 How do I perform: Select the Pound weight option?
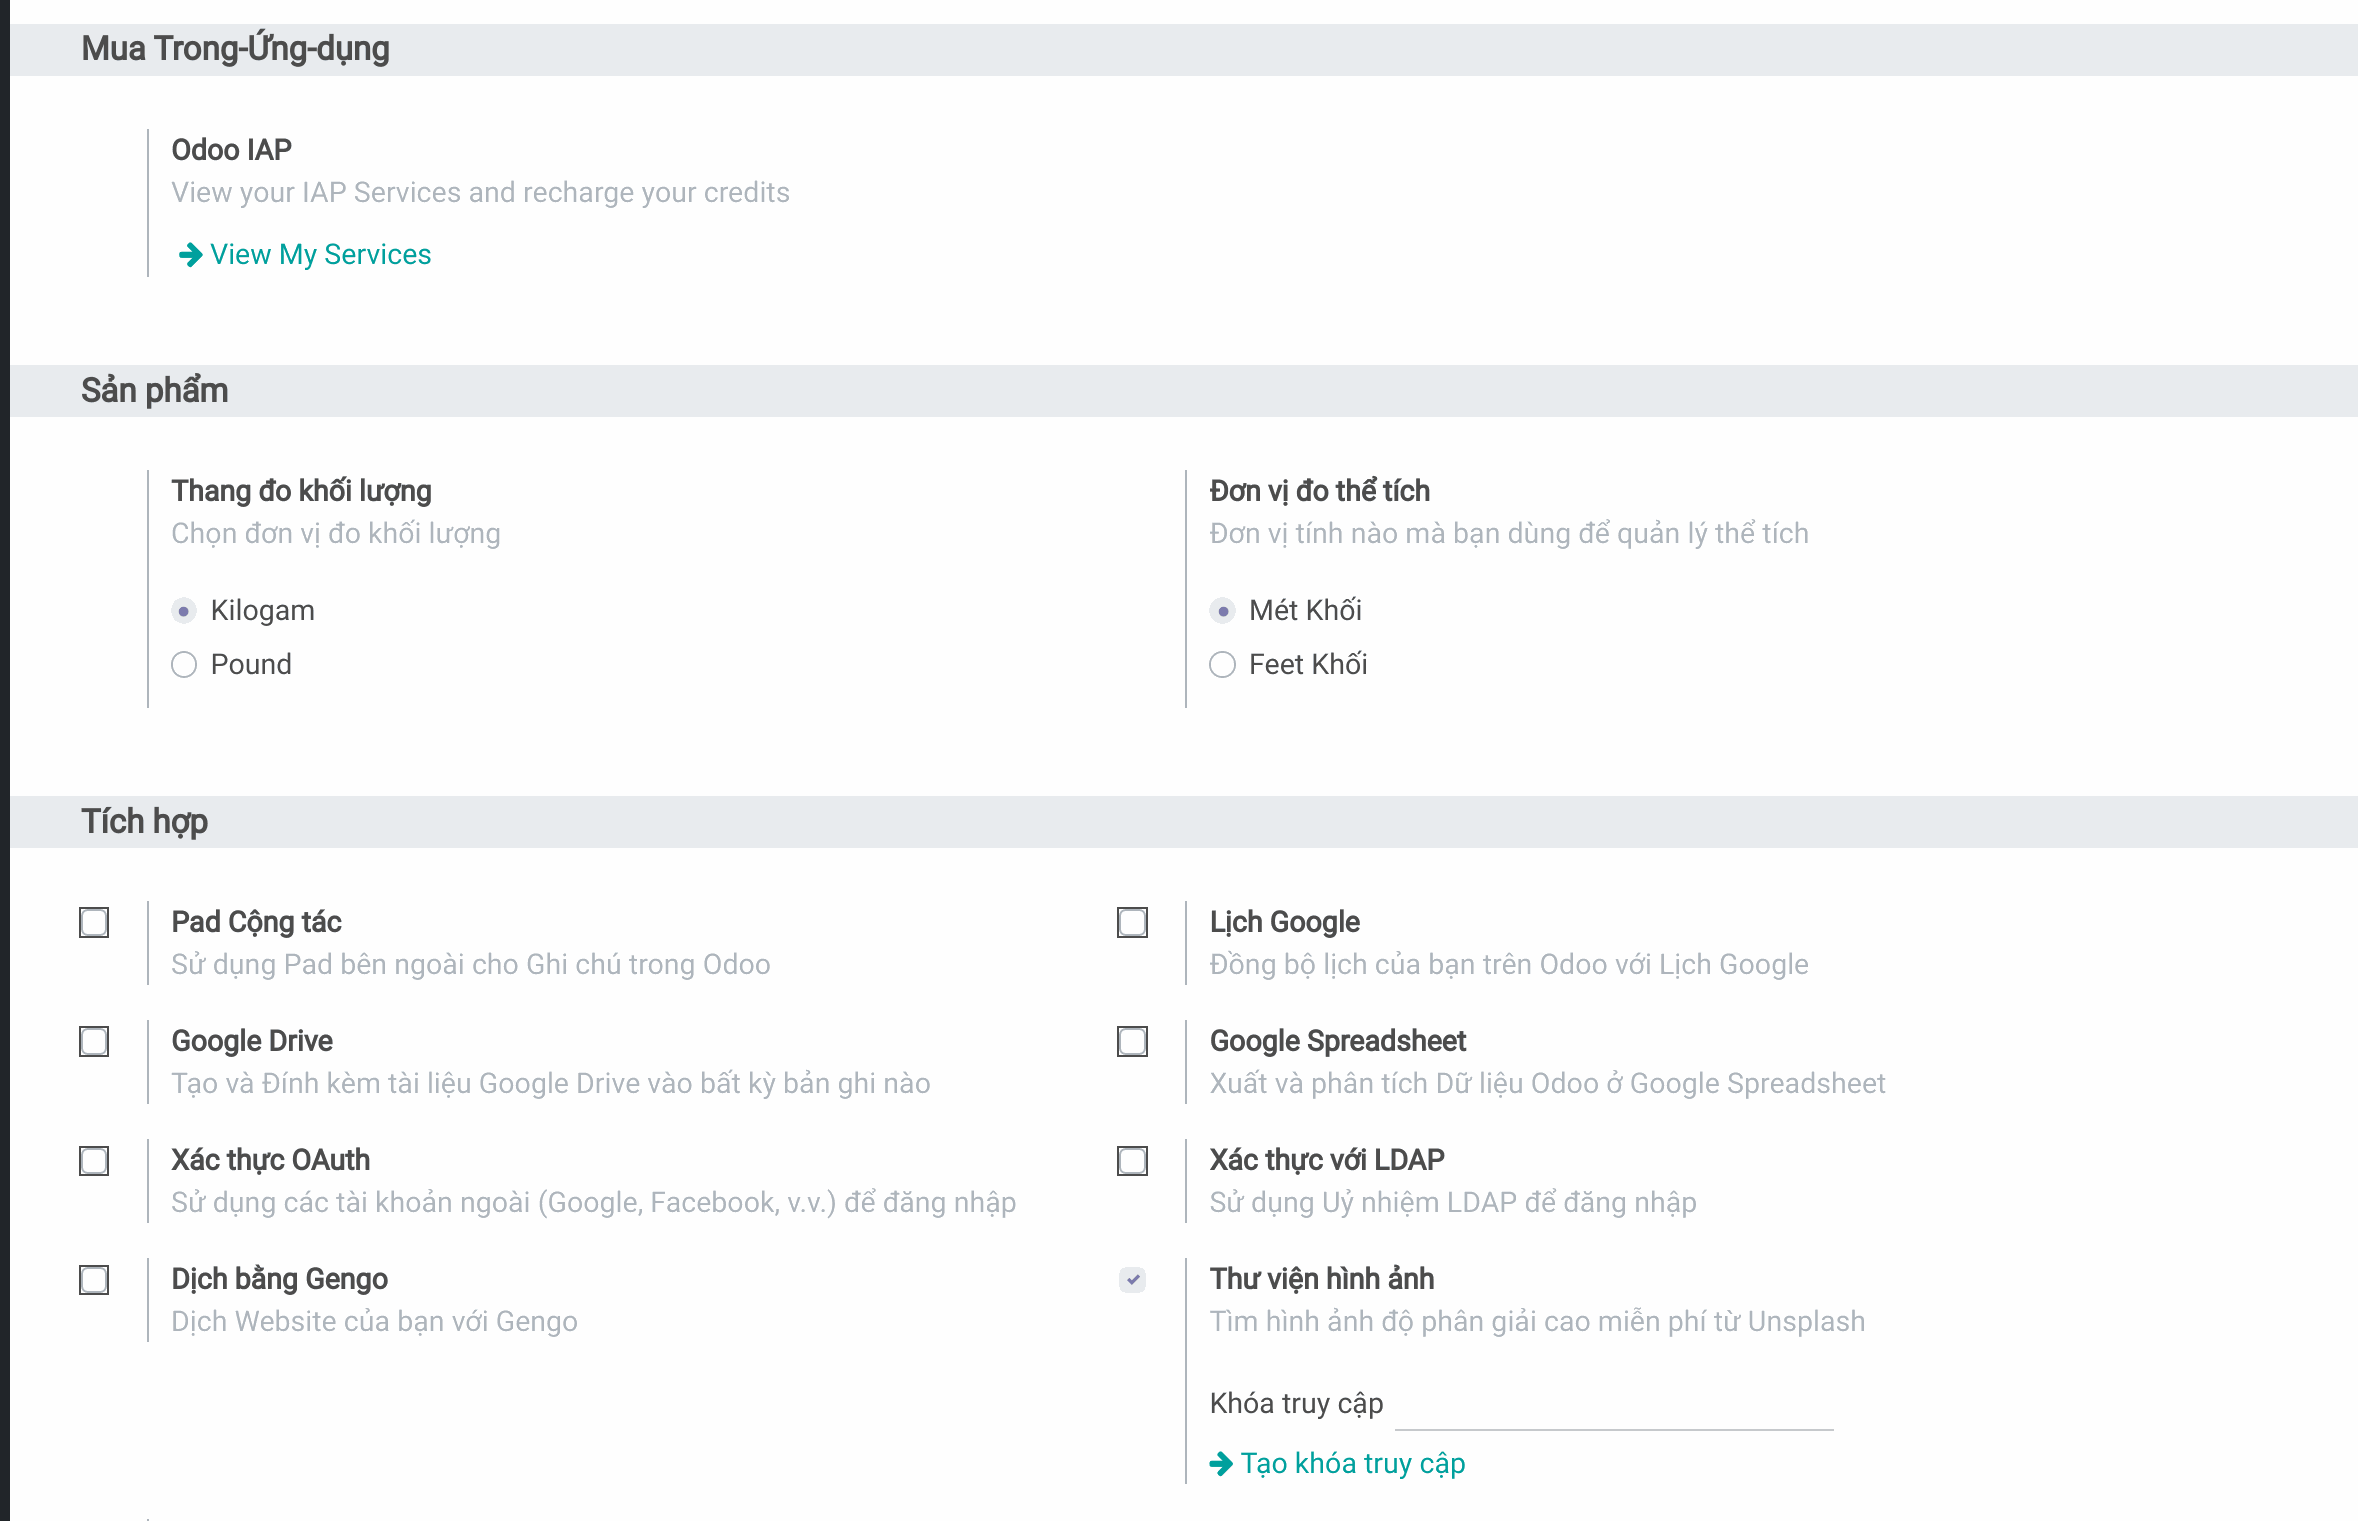tap(184, 665)
